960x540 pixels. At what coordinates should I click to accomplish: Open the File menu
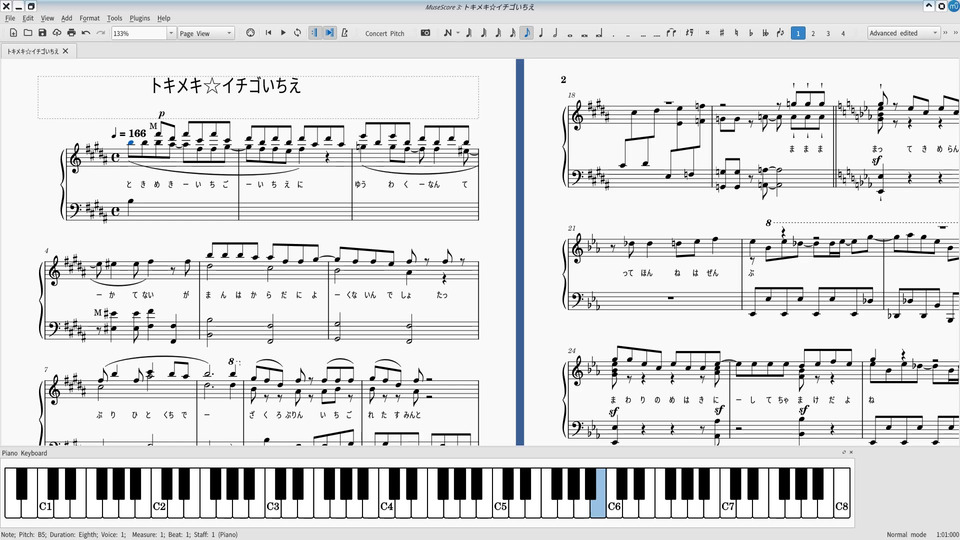(10, 18)
